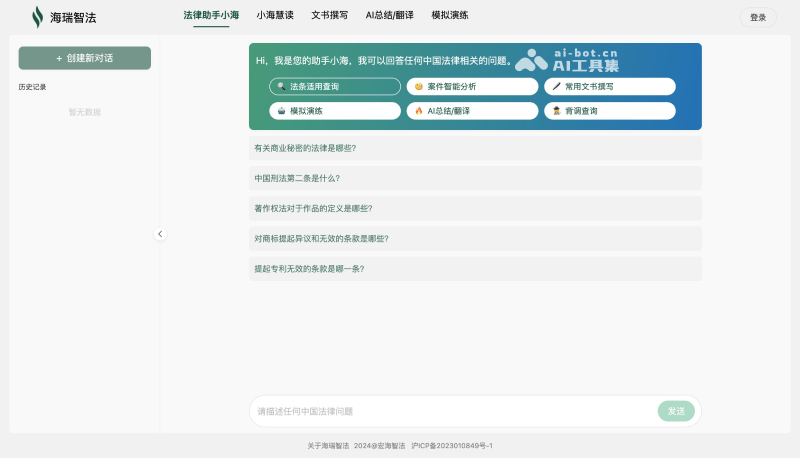Select the 模拟演练 top navigation tab
The height and width of the screenshot is (459, 800).
[449, 16]
